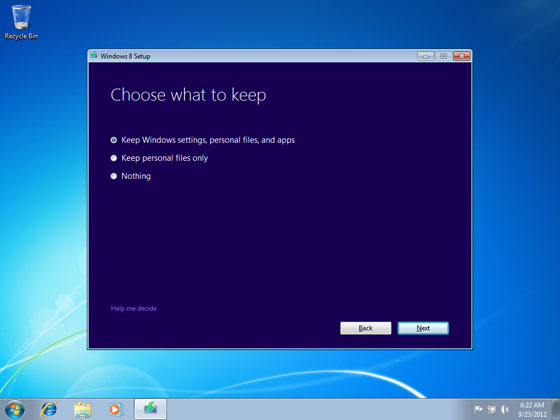
Task: Click the Back button
Action: (x=365, y=328)
